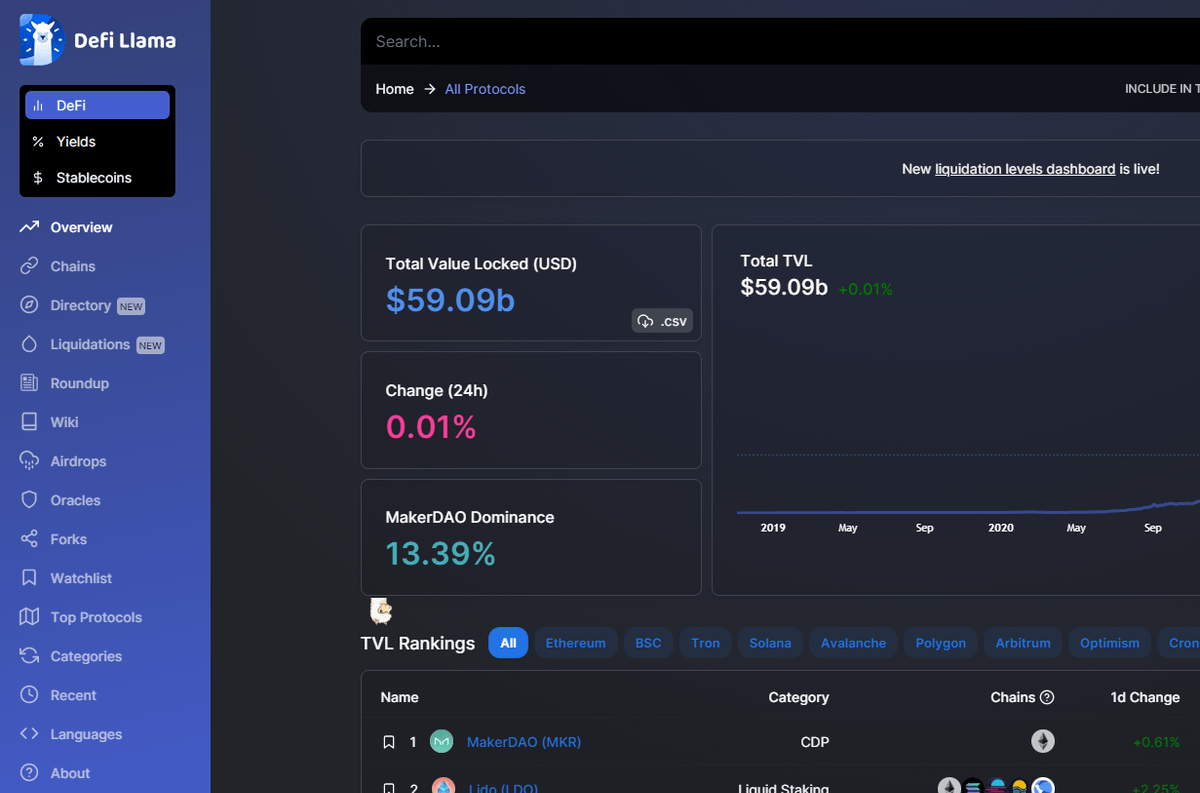The image size is (1200, 793).
Task: Toggle the bookmark for Lido
Action: pyautogui.click(x=389, y=788)
